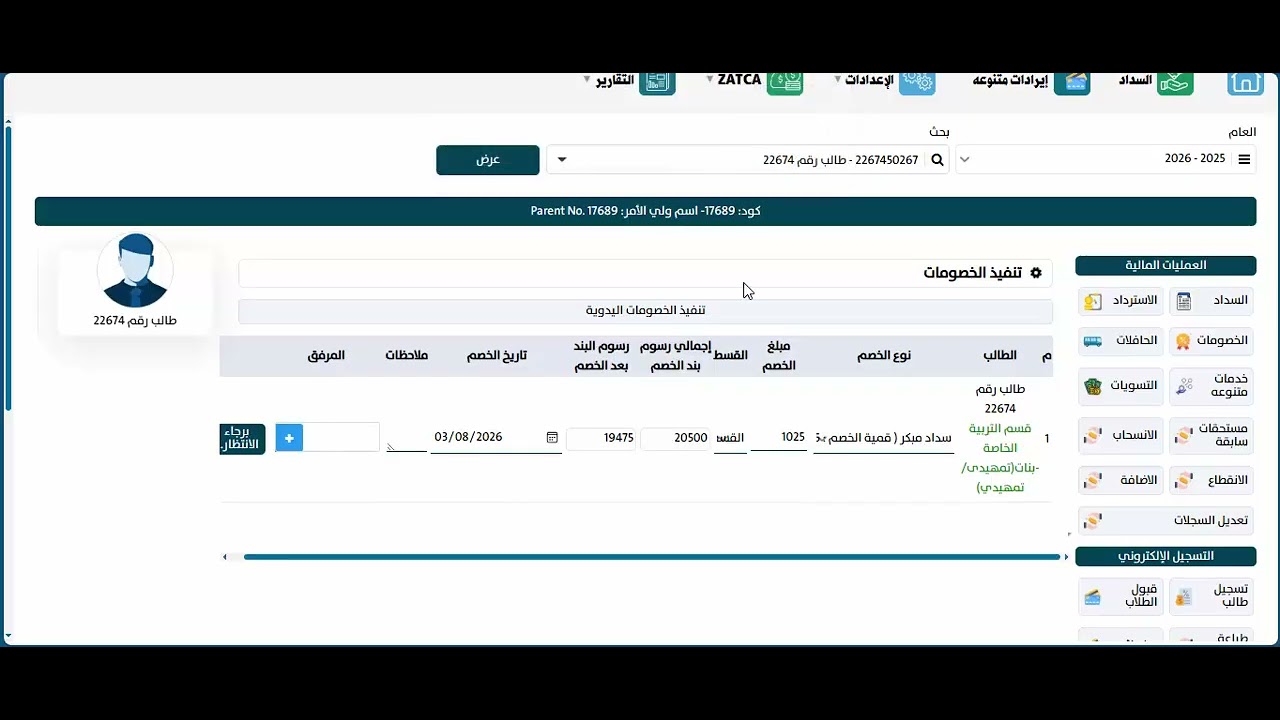
Task: Open السداد menu label in top navigation
Action: pos(1135,80)
